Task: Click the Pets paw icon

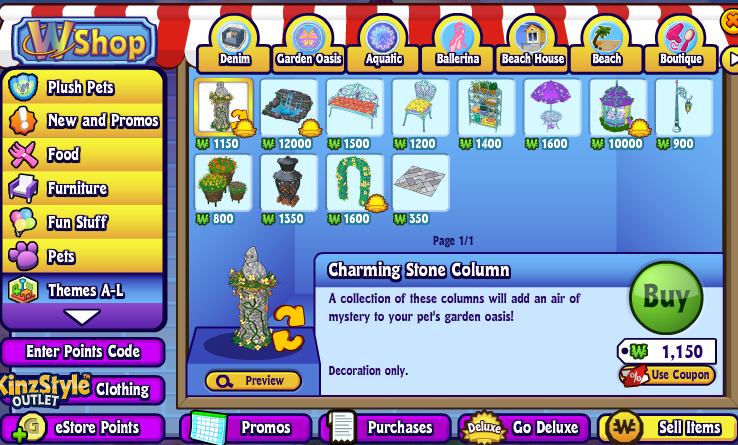Action: 23,256
